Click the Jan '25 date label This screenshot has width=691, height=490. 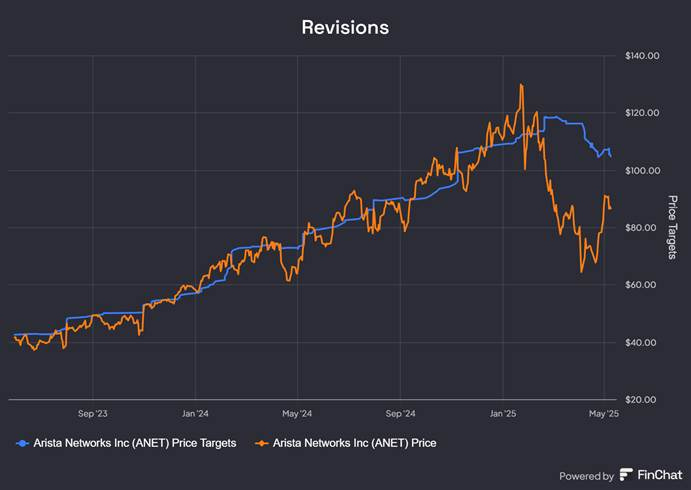tap(503, 414)
